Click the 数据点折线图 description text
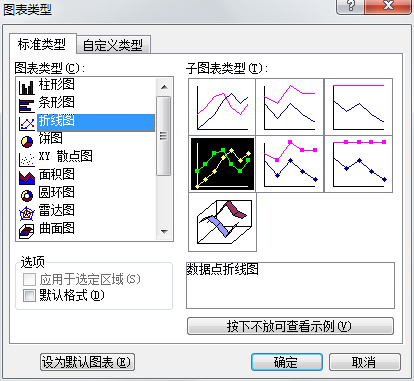 point(222,269)
